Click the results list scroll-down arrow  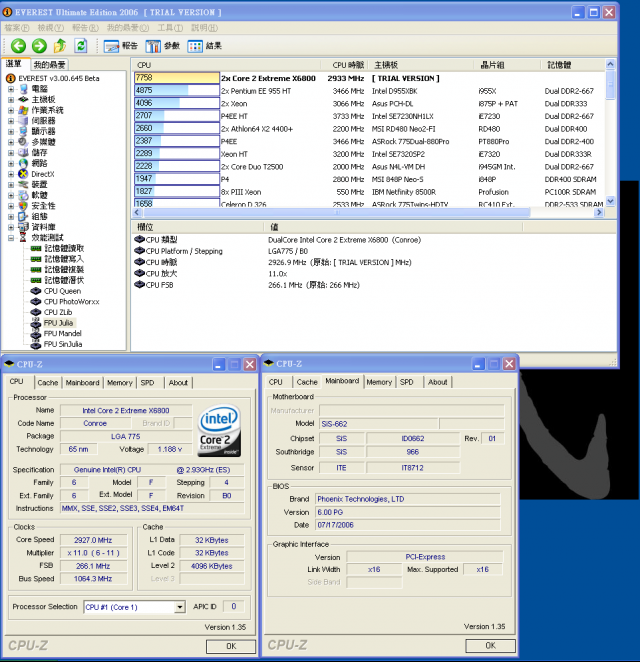[610, 201]
